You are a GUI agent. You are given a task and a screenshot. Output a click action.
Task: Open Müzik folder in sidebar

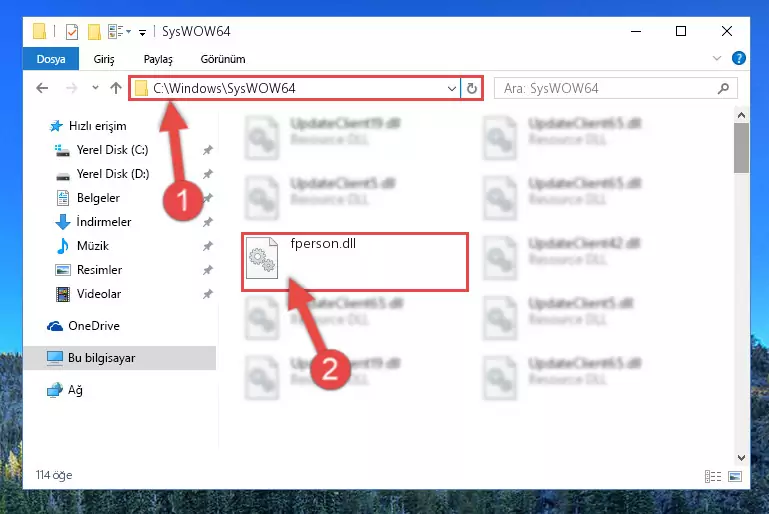[93, 246]
